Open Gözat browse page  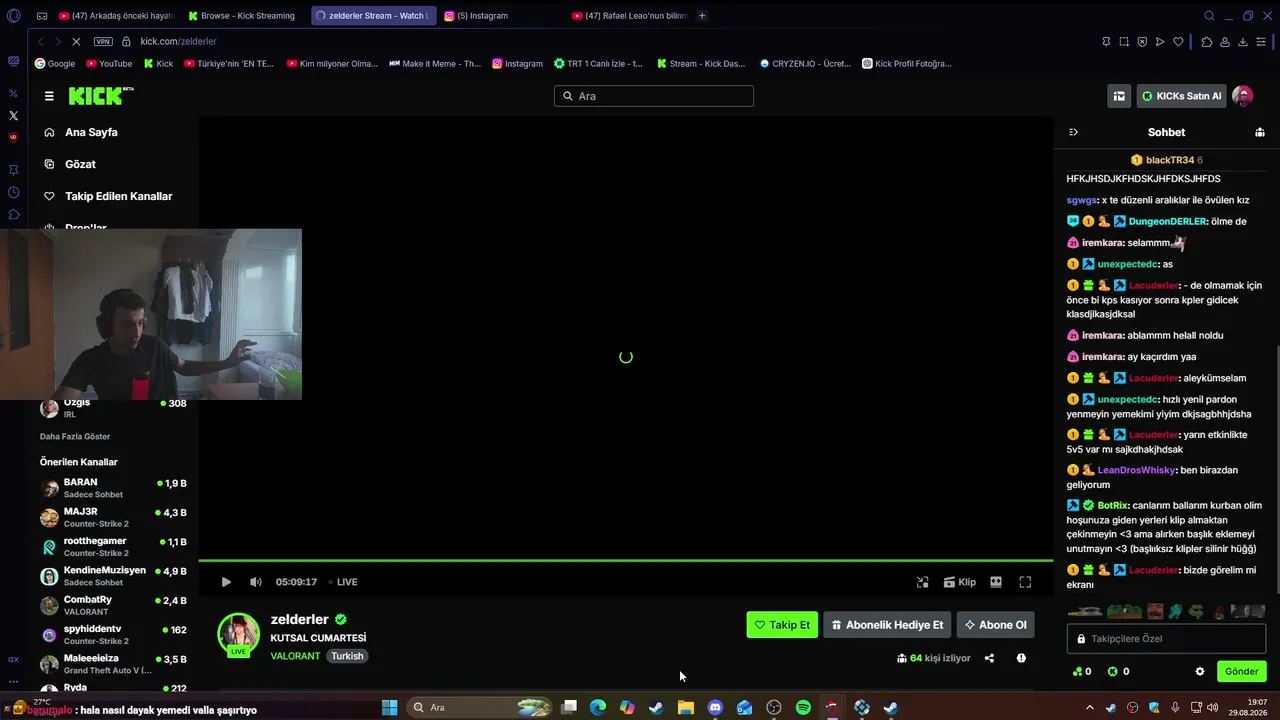pyautogui.click(x=80, y=164)
